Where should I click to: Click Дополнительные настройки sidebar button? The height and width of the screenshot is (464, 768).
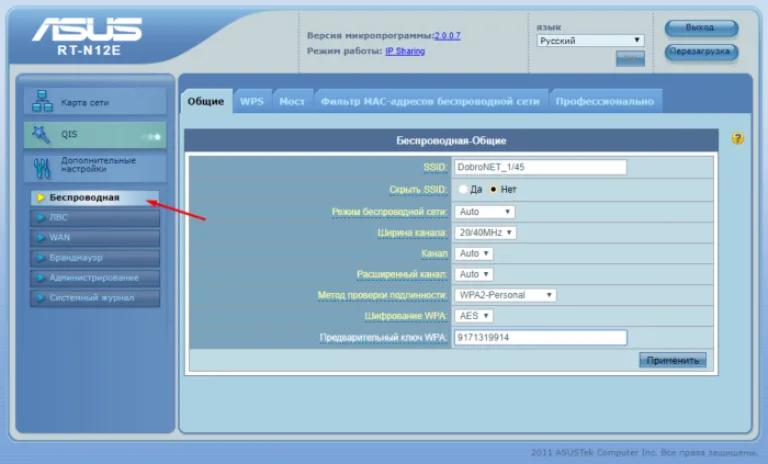[x=95, y=168]
